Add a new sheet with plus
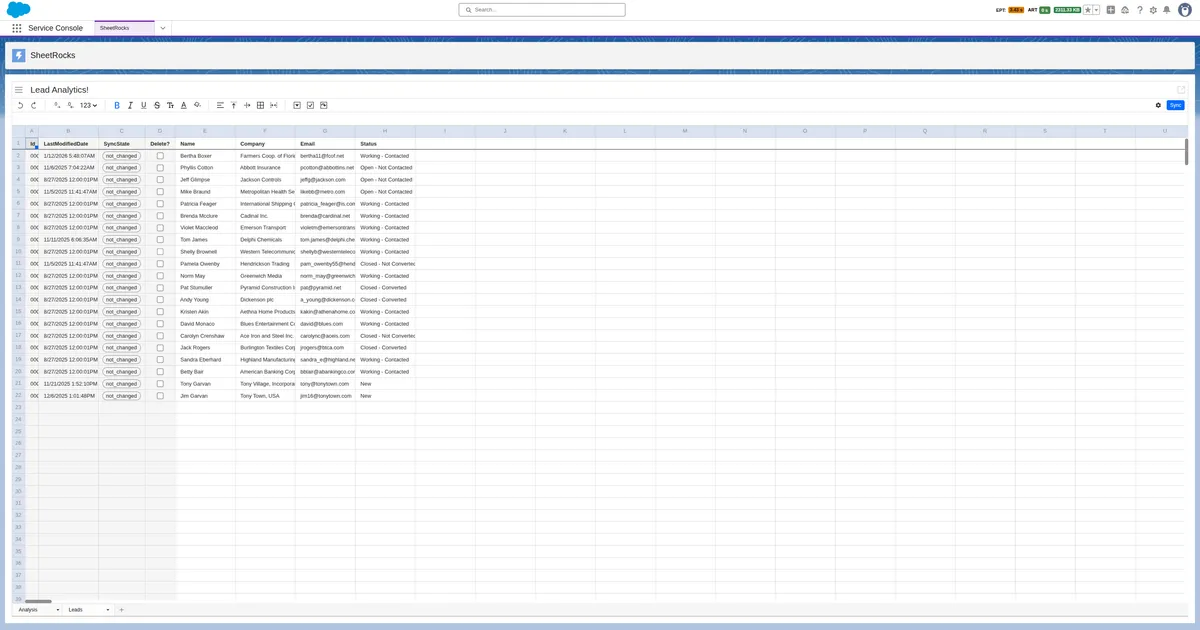This screenshot has width=1200, height=630. (x=122, y=609)
